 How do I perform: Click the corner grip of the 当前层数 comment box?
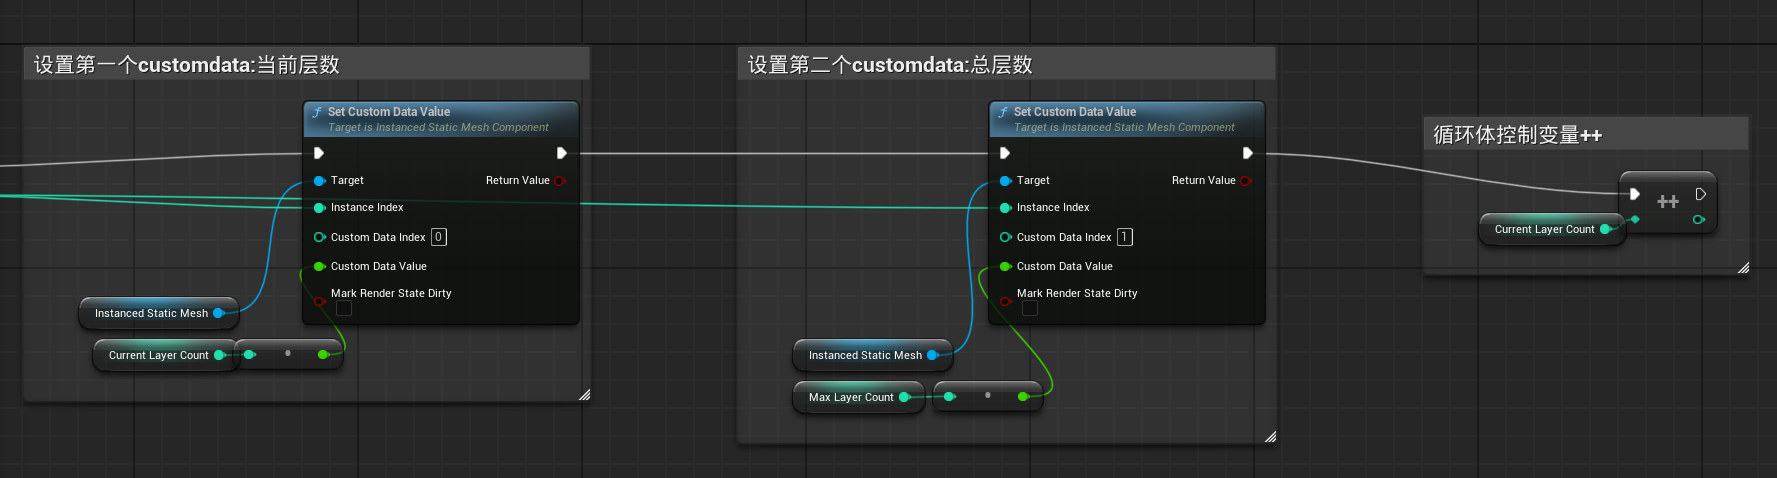(x=584, y=395)
